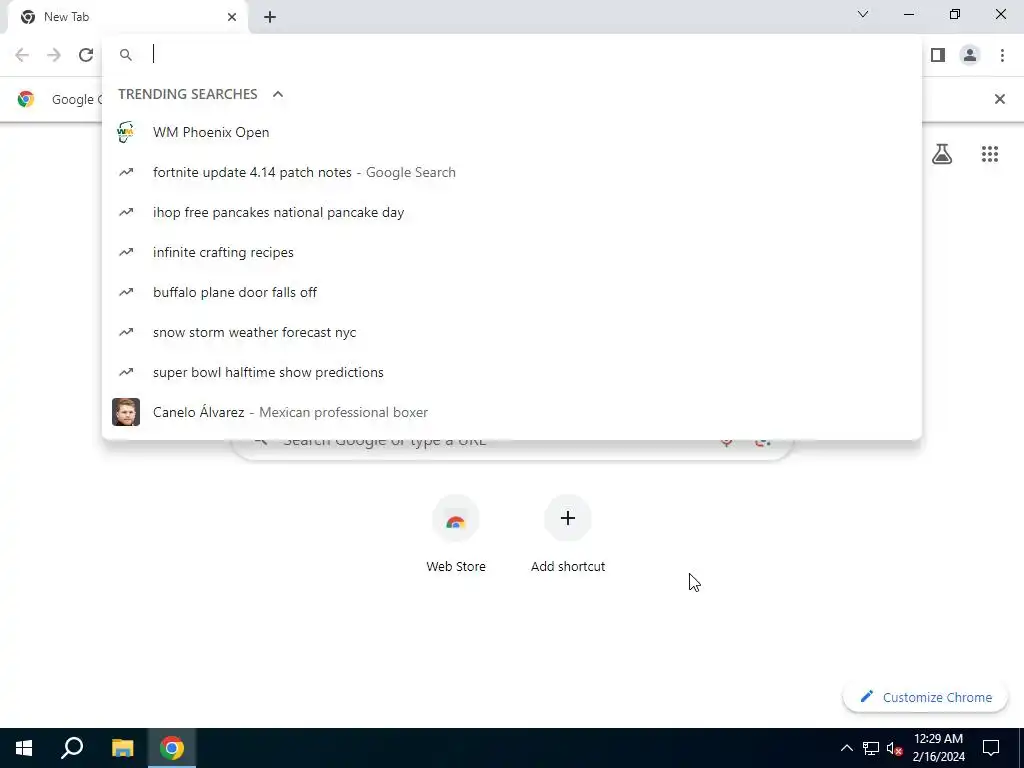The image size is (1024, 768).
Task: Open the Chrome Labs flask icon
Action: (942, 154)
